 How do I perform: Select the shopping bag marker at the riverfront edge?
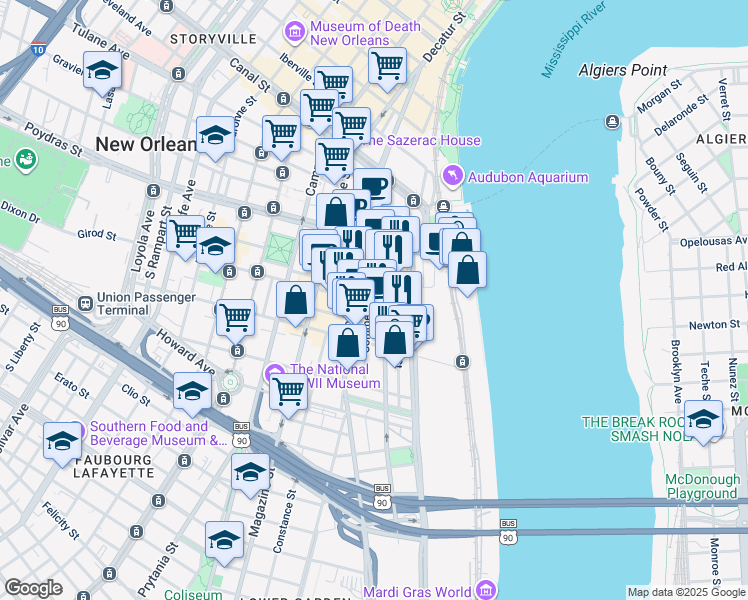tap(467, 271)
